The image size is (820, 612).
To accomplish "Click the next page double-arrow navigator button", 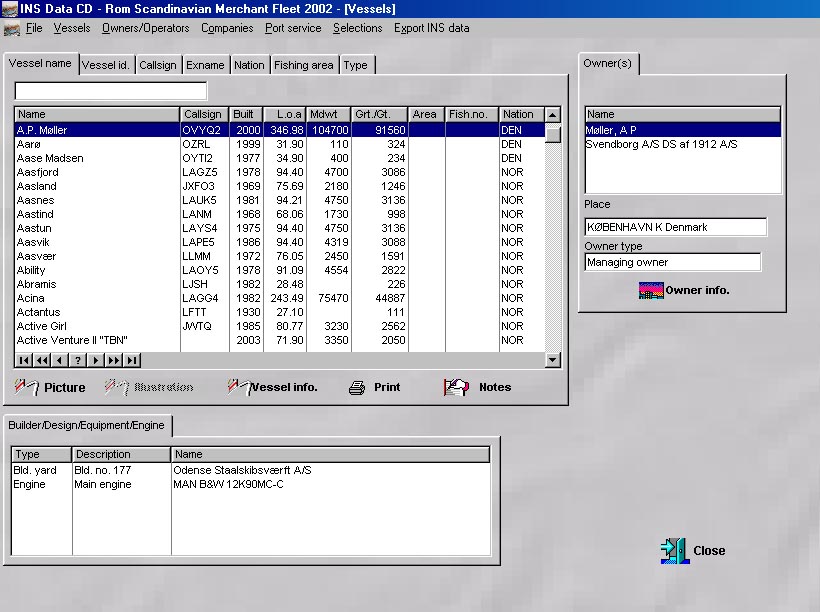I will point(114,360).
